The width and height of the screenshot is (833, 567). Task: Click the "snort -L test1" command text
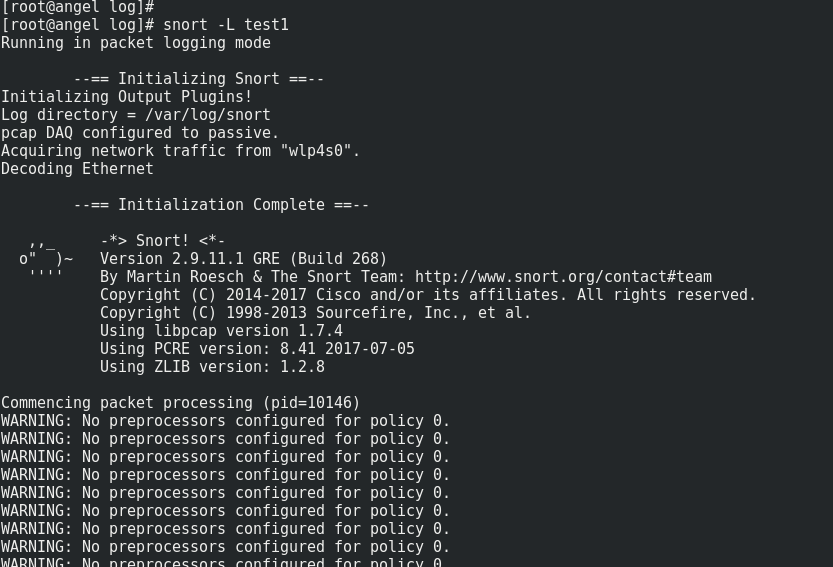click(x=226, y=25)
